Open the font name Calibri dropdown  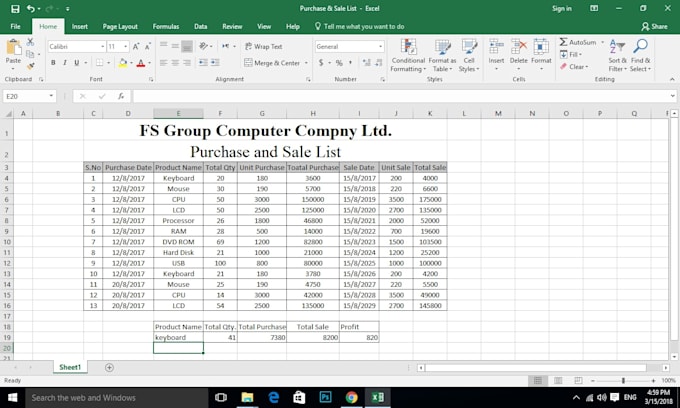click(103, 46)
